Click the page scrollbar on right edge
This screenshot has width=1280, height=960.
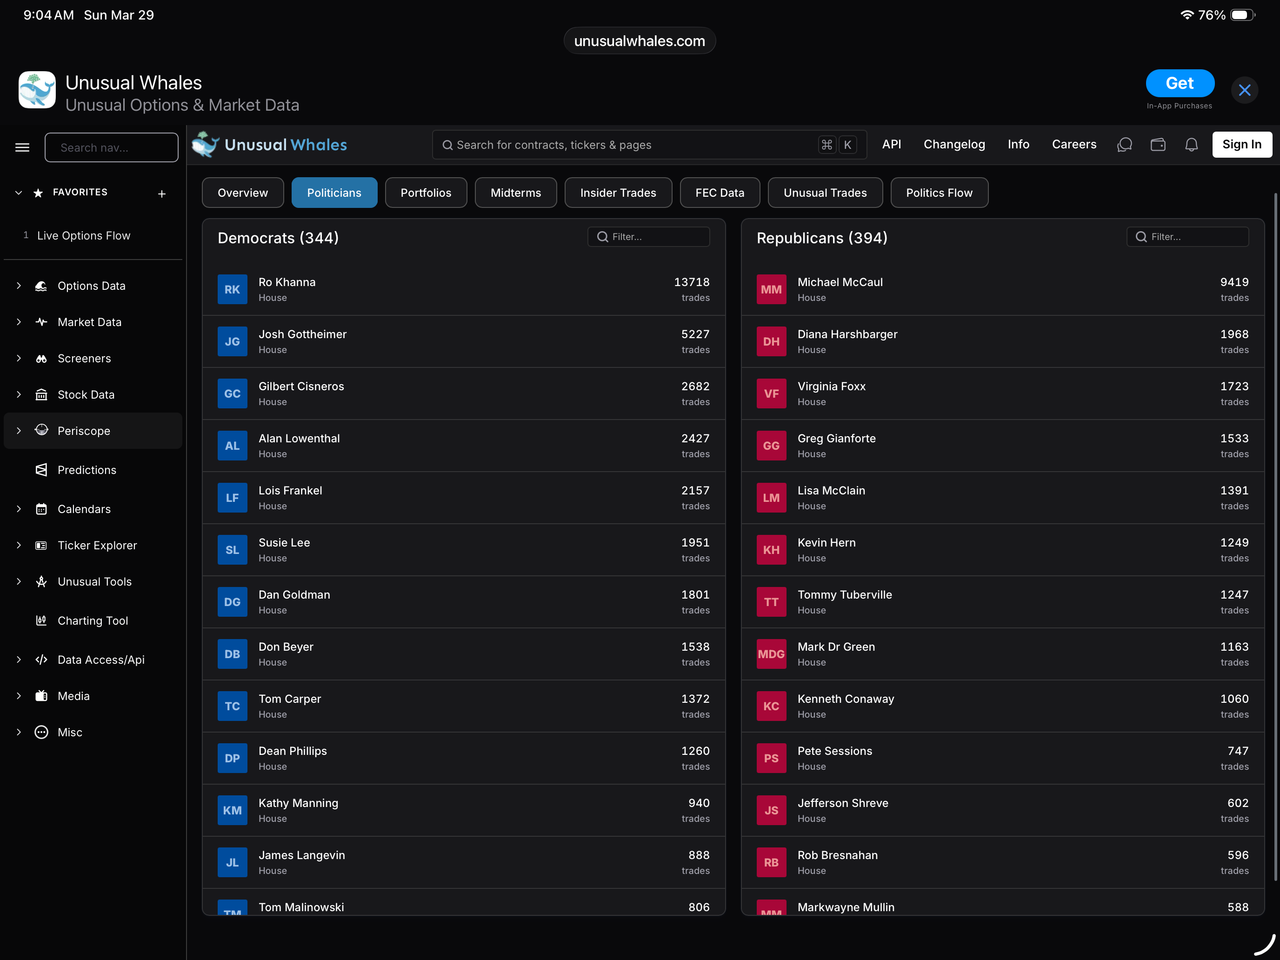tap(1275, 537)
